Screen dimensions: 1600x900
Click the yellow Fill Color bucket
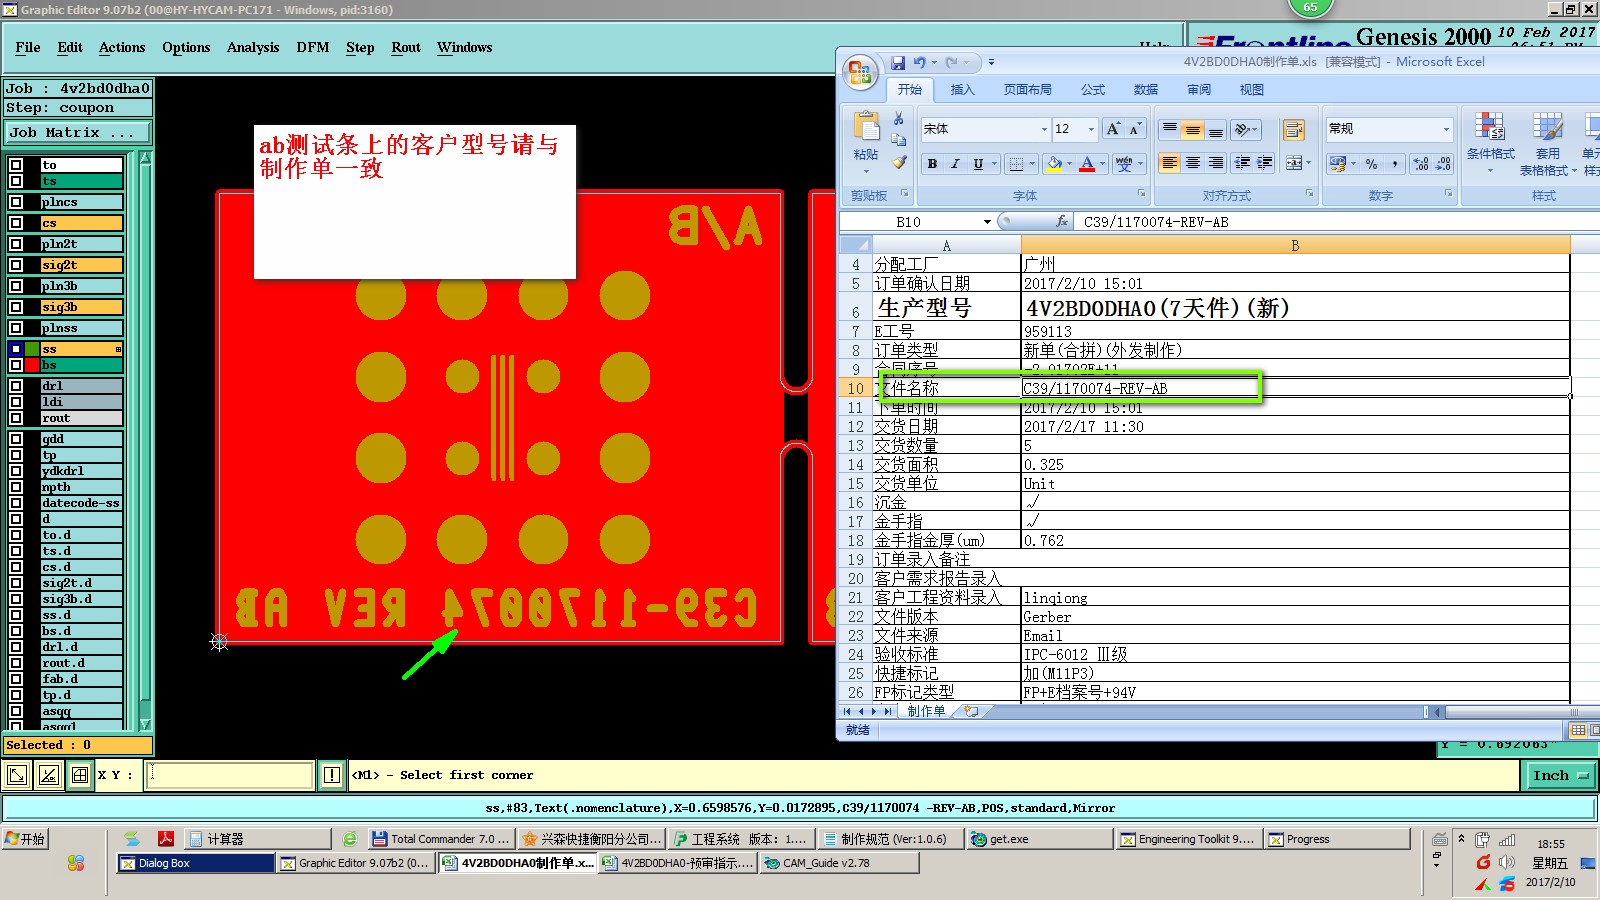pos(1054,163)
